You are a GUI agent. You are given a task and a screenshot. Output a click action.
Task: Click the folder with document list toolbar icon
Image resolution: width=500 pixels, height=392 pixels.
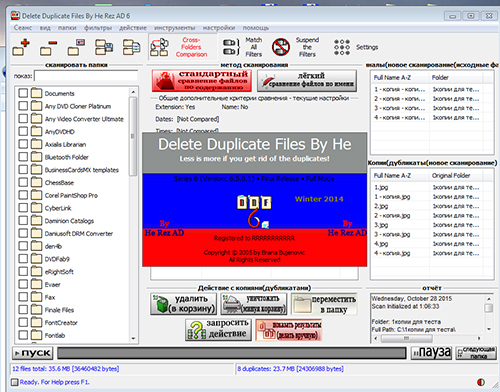click(131, 47)
